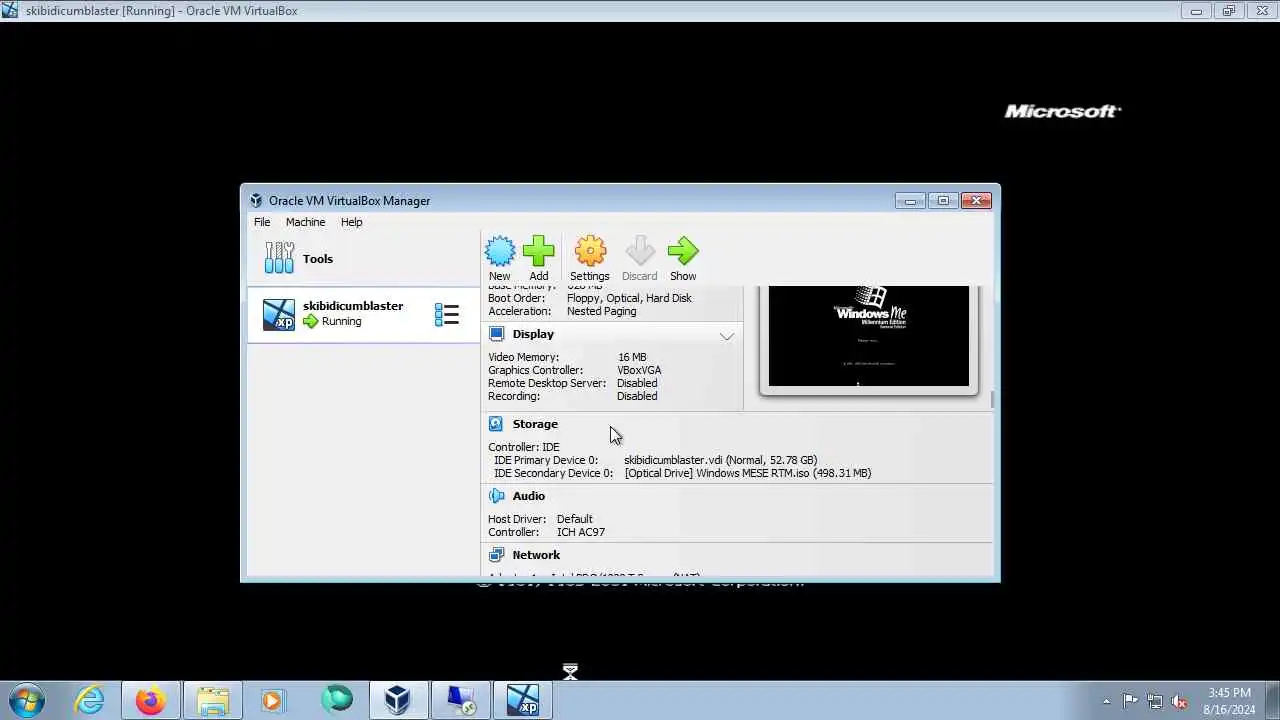Screen dimensions: 1280x720
Task: Click the skibidicumblaster.vdi storage entry
Action: click(x=720, y=460)
